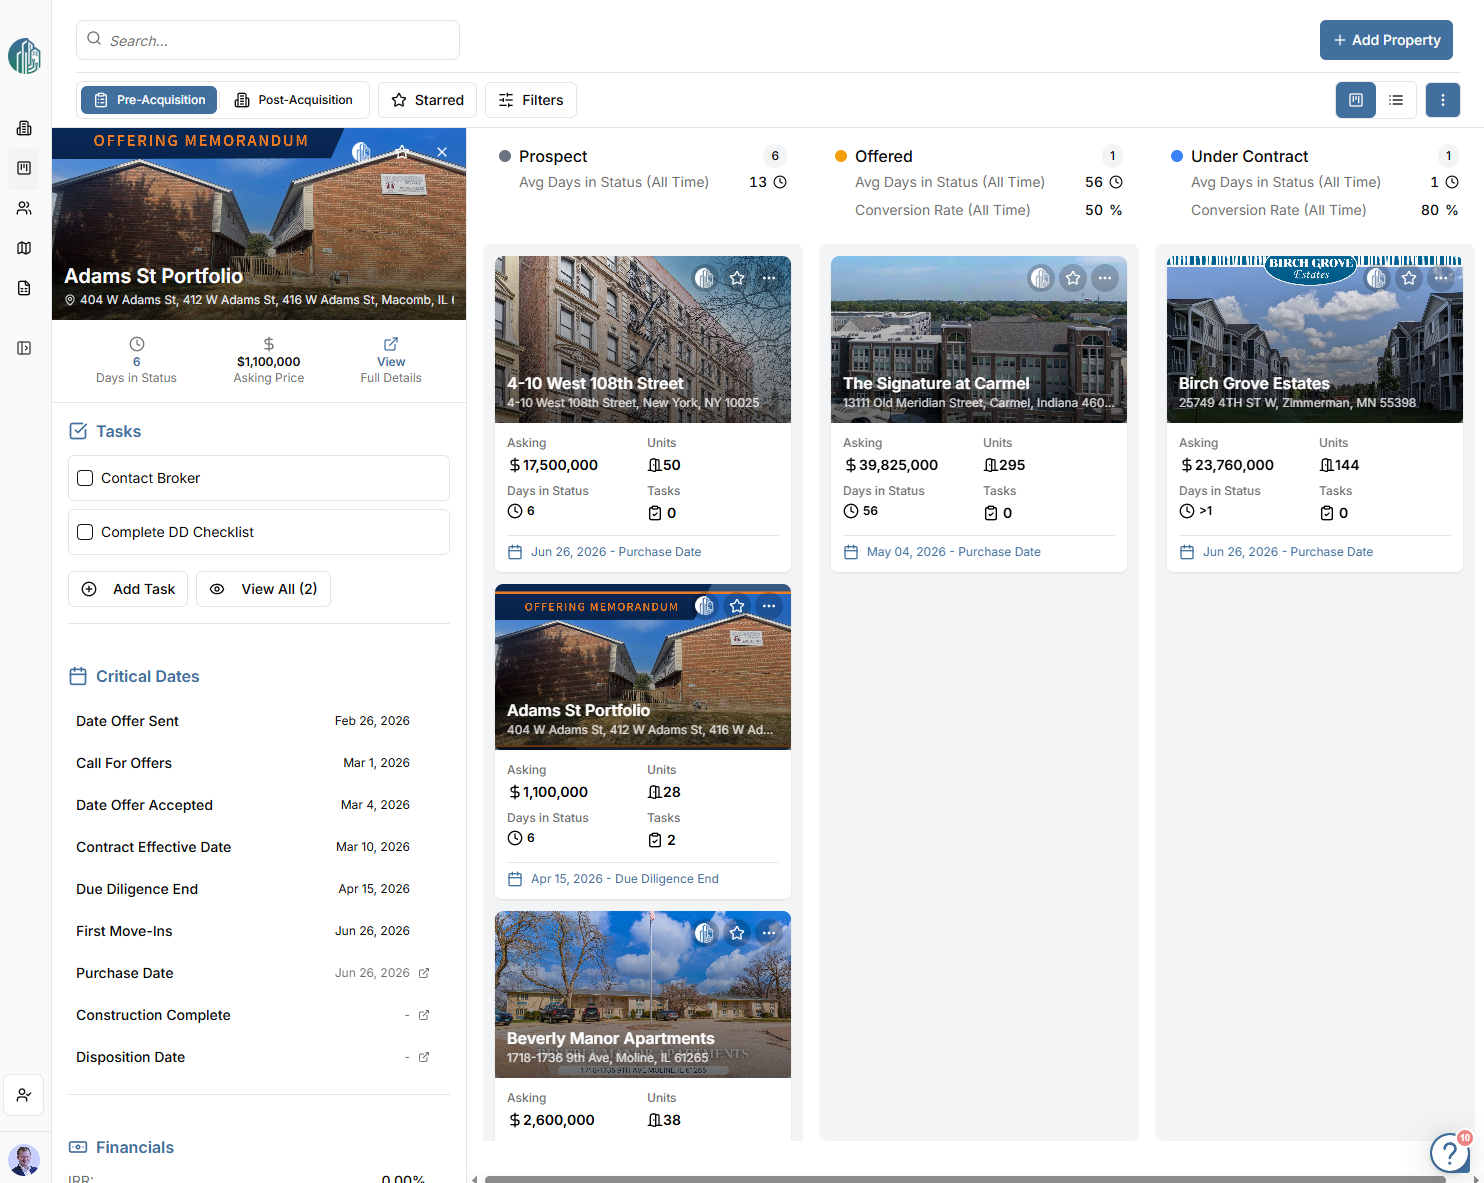View All (2) tasks

tap(263, 589)
